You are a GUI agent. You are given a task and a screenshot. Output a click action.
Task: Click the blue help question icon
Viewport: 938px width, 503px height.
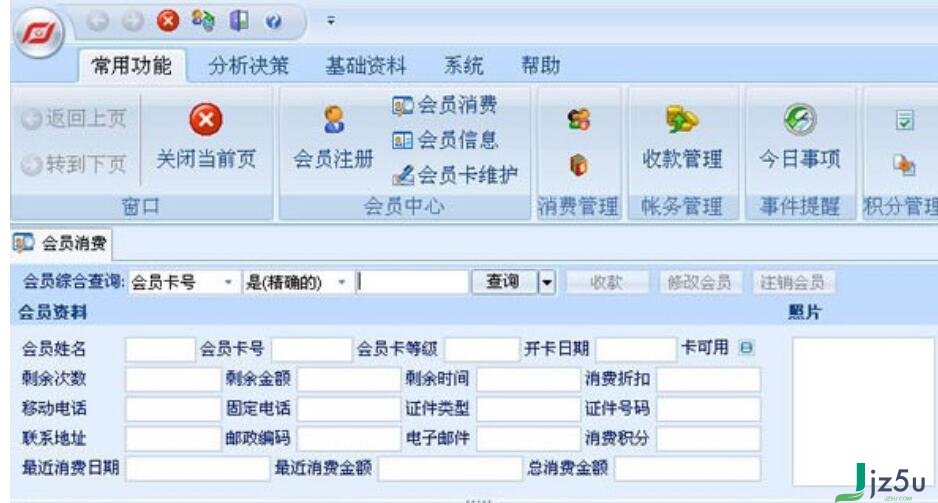[273, 22]
